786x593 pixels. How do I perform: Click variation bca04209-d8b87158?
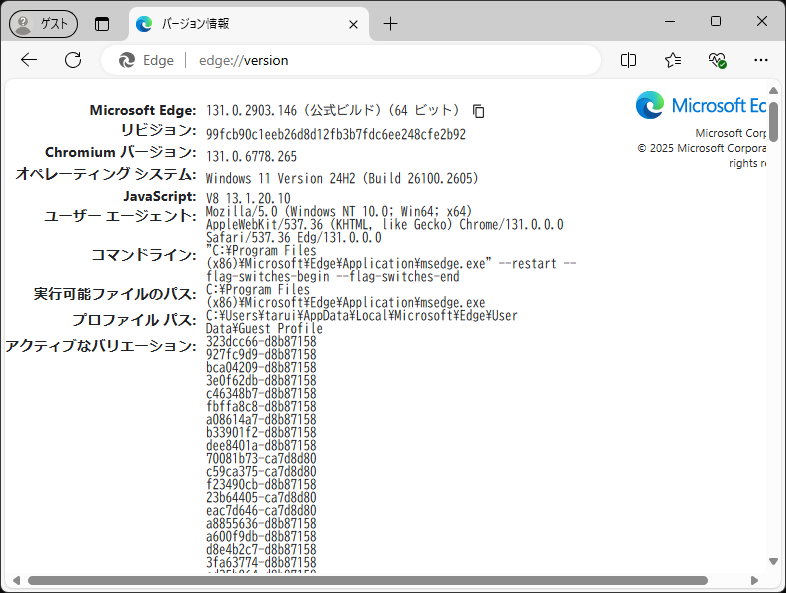[261, 367]
